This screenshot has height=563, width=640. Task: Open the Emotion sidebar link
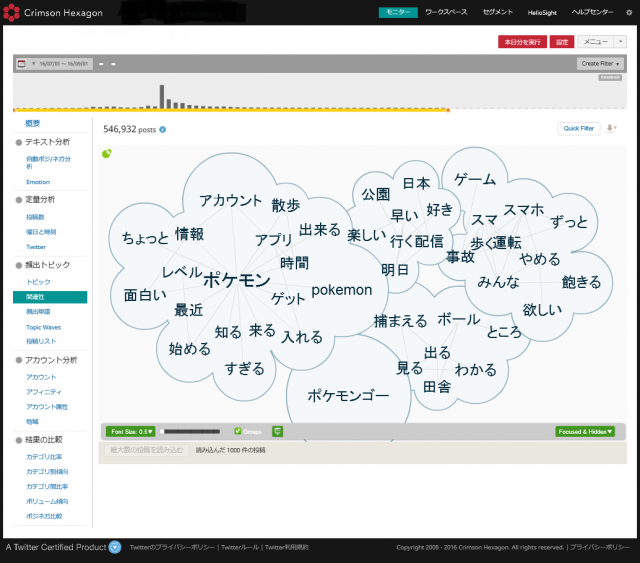[x=38, y=182]
